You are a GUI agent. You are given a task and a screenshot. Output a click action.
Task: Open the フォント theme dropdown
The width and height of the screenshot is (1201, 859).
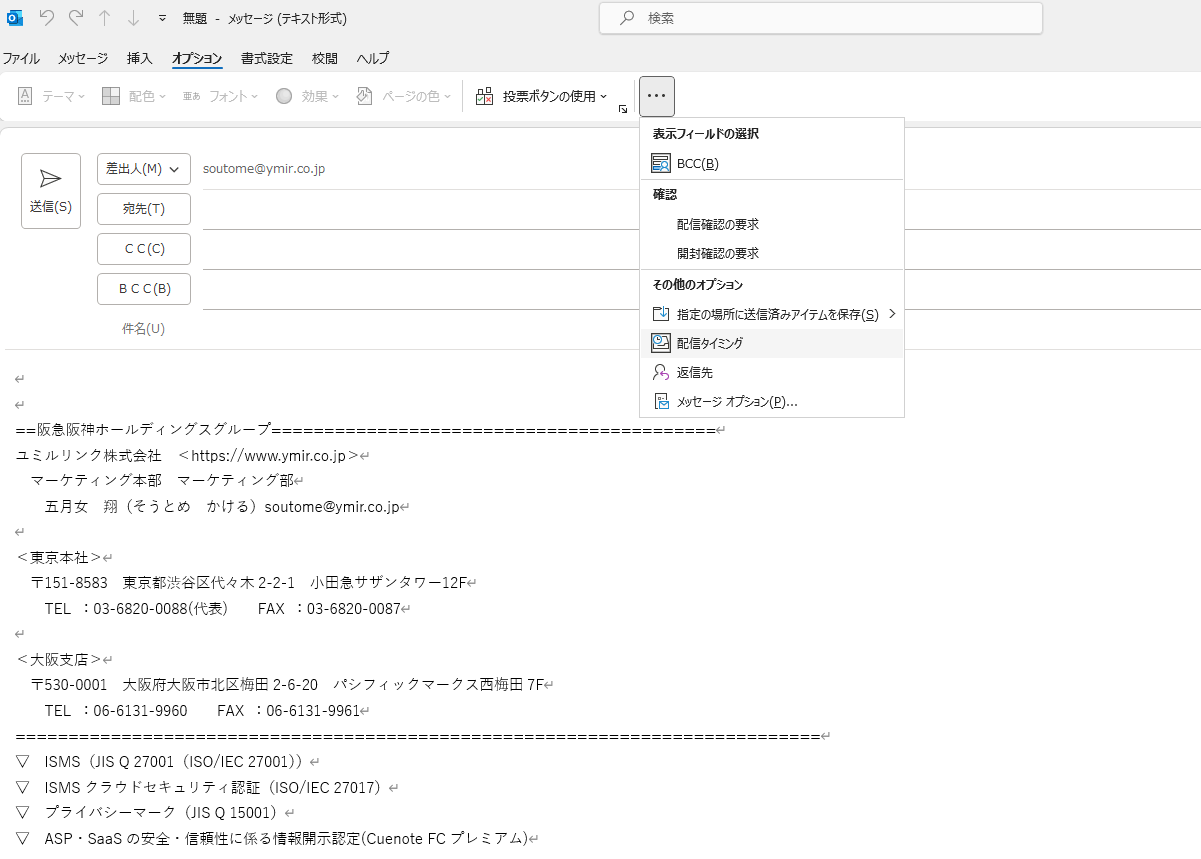click(221, 96)
